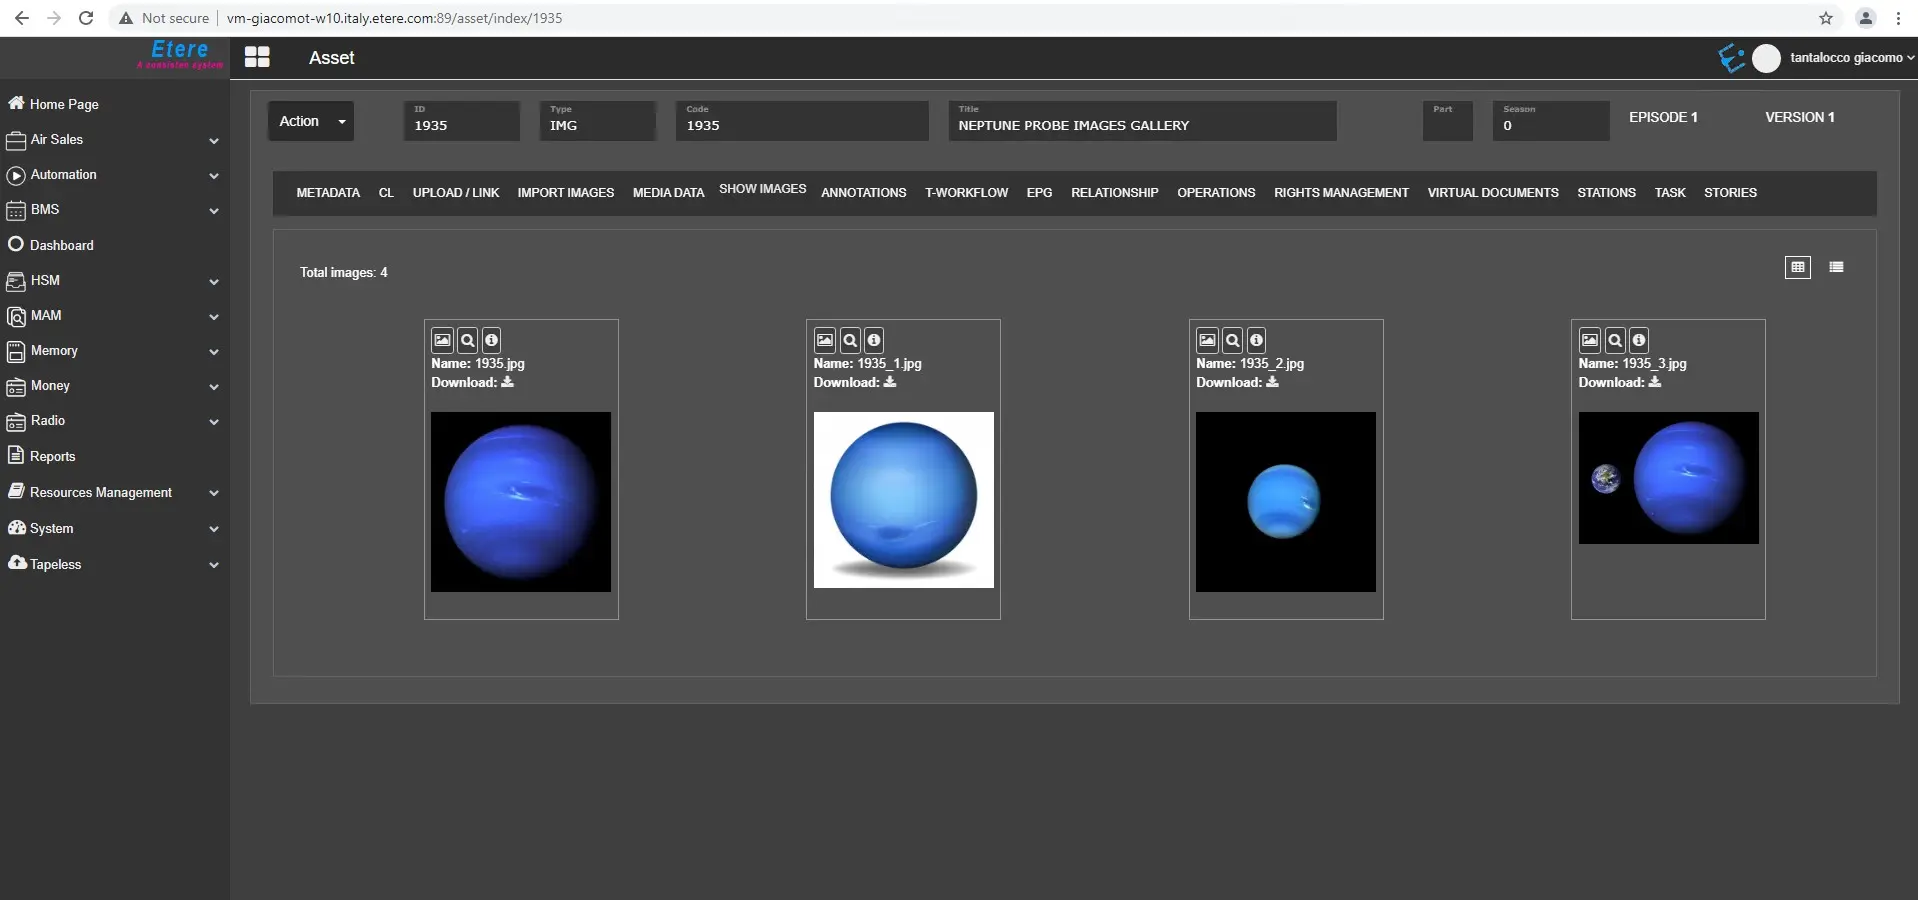This screenshot has height=900, width=1918.
Task: Download the 1935_3.jpg image
Action: pyautogui.click(x=1655, y=382)
